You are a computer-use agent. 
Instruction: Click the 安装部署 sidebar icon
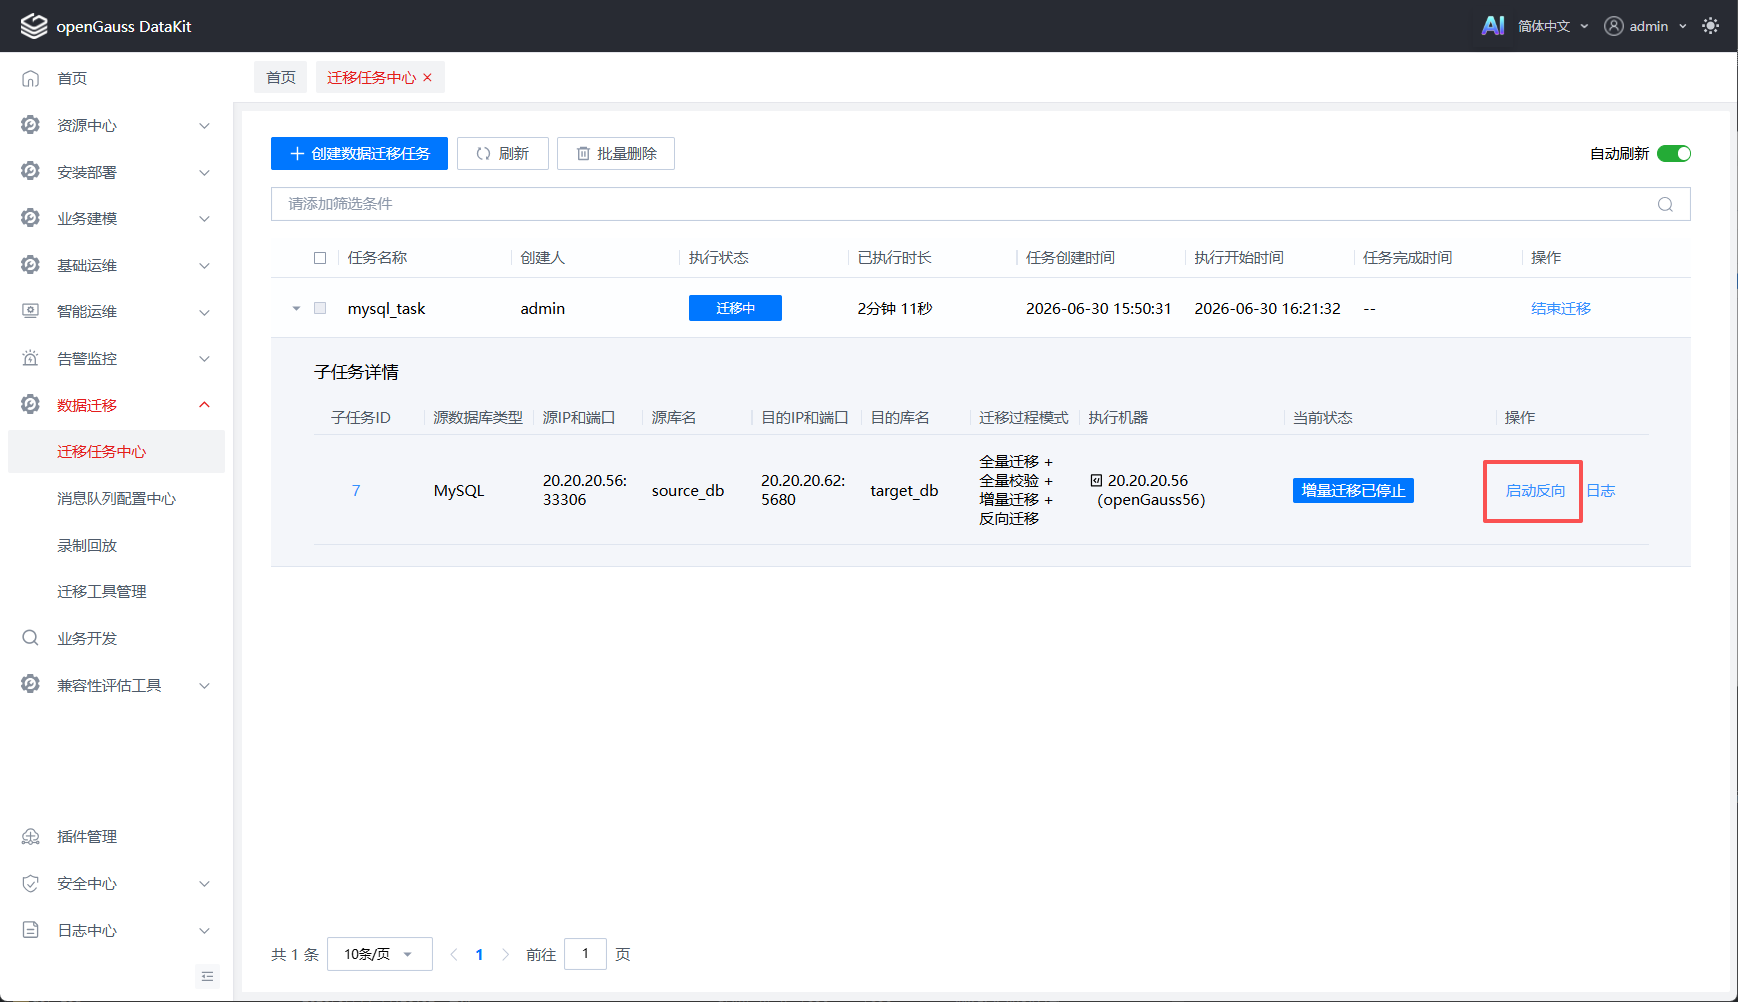pos(31,172)
